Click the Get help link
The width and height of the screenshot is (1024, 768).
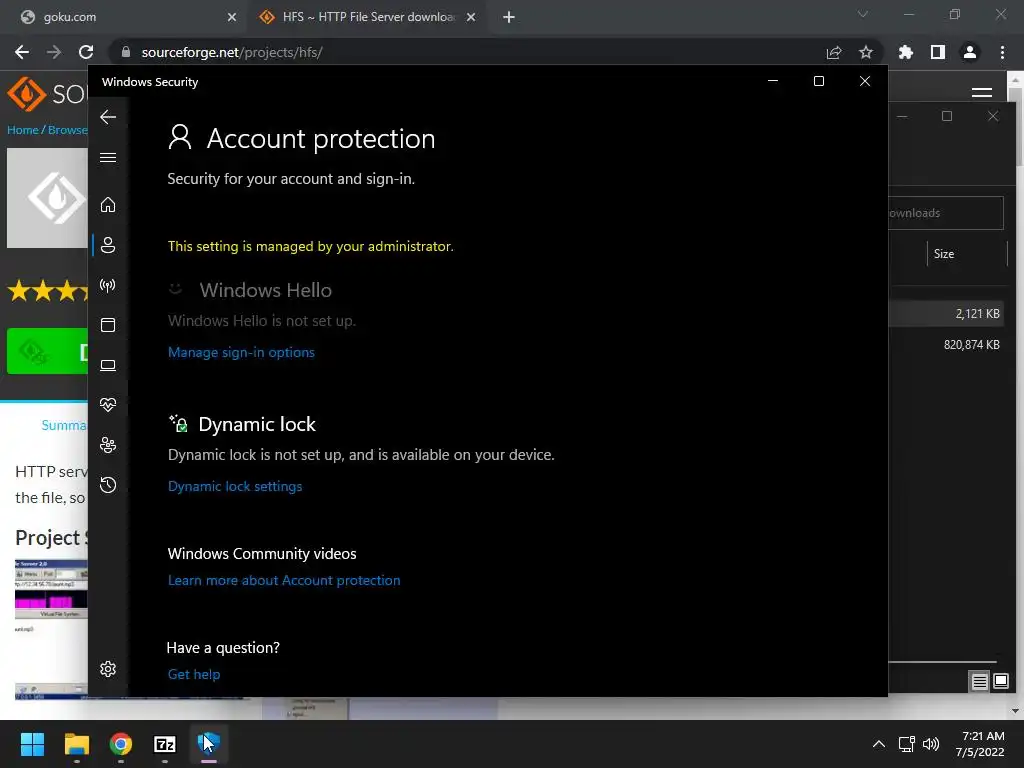pyautogui.click(x=194, y=674)
